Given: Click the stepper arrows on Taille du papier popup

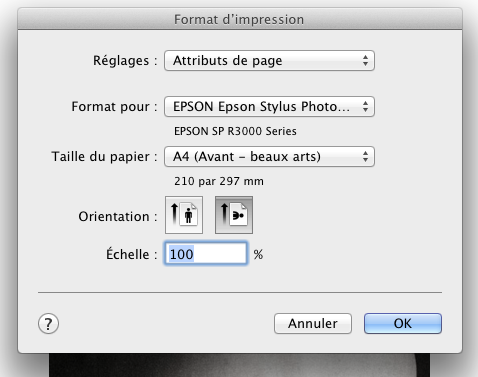Looking at the screenshot, I should (x=365, y=156).
